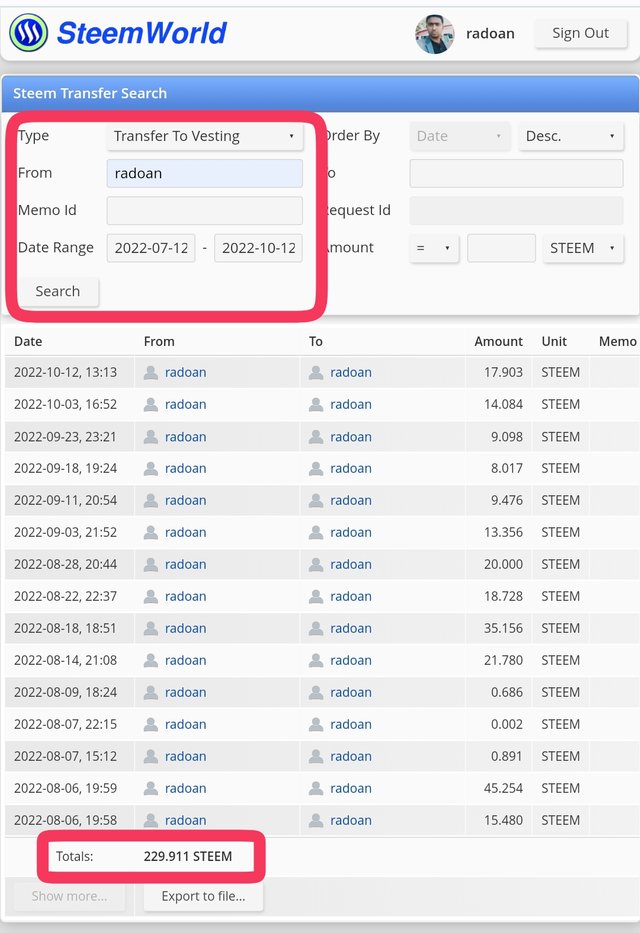Click the From column header
The width and height of the screenshot is (640, 933).
pyautogui.click(x=159, y=342)
